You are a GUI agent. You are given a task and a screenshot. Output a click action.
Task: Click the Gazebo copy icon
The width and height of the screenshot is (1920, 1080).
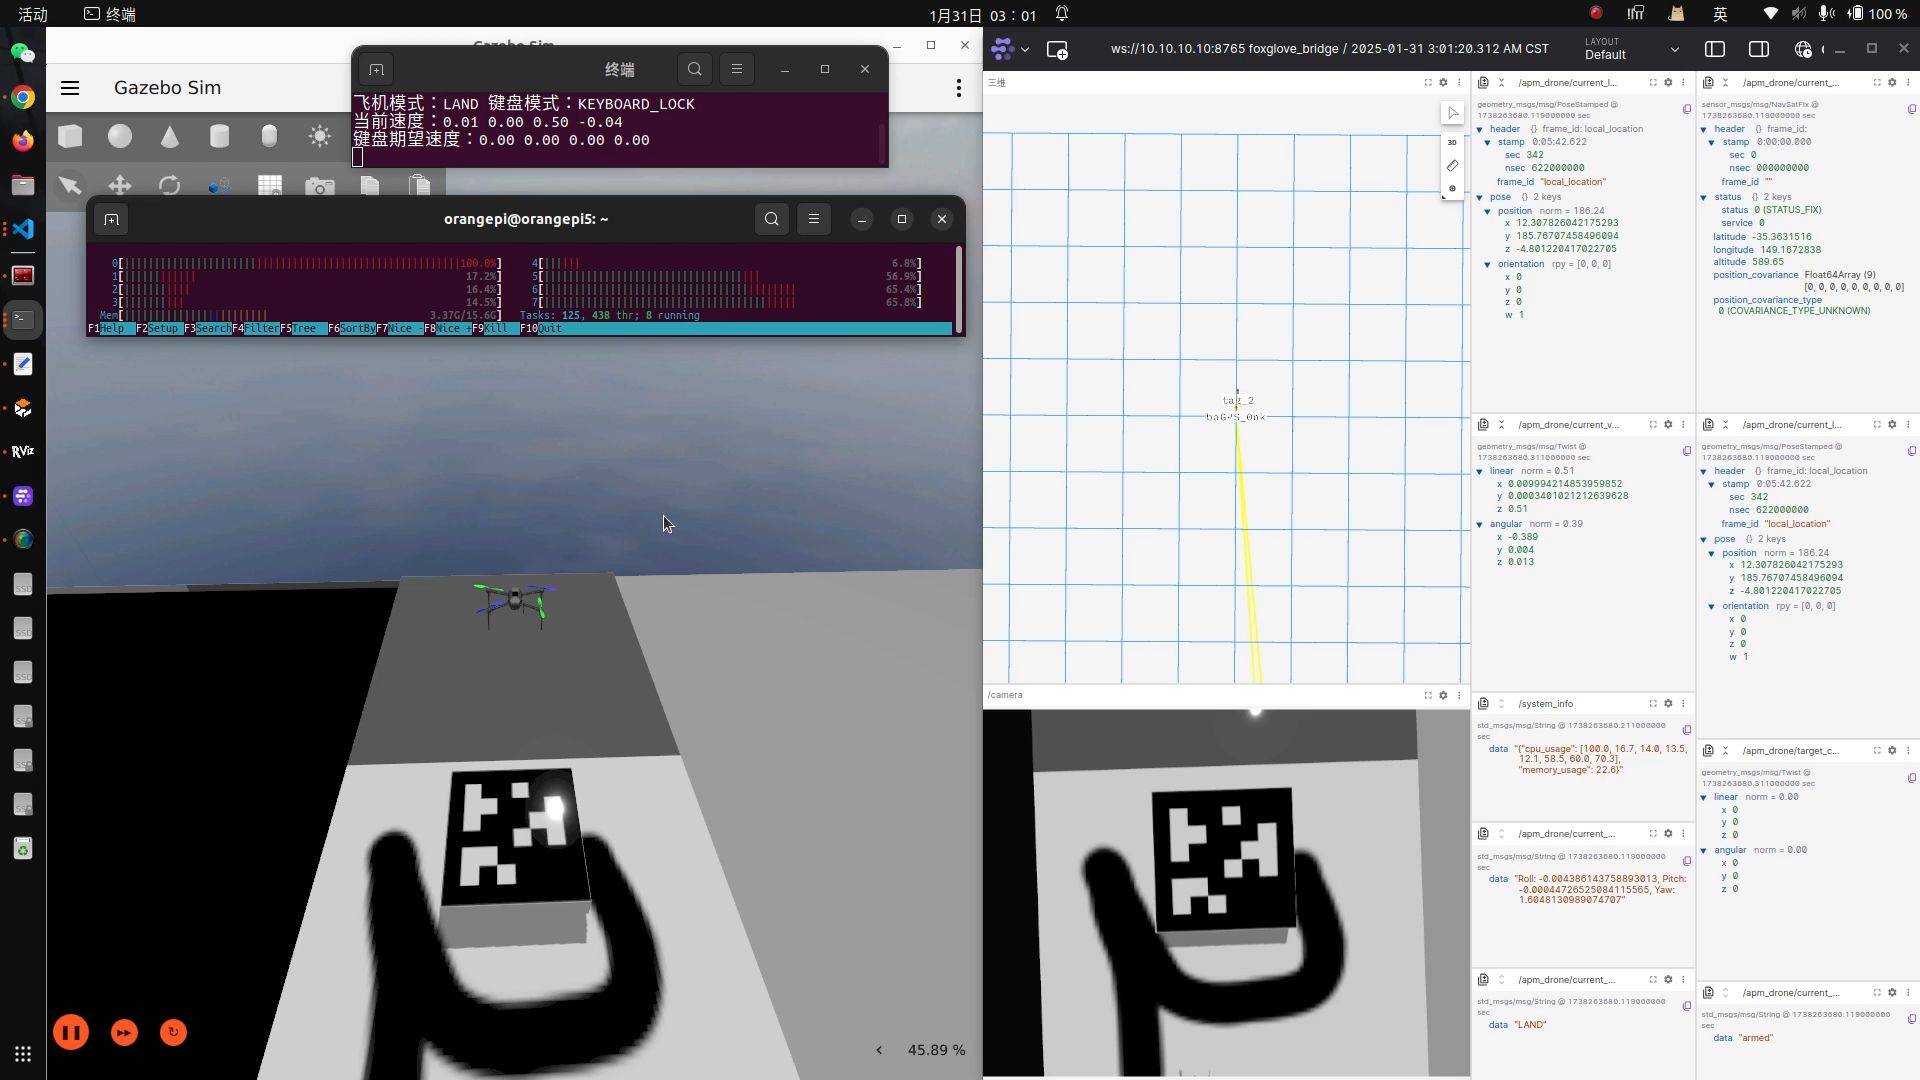click(x=370, y=185)
